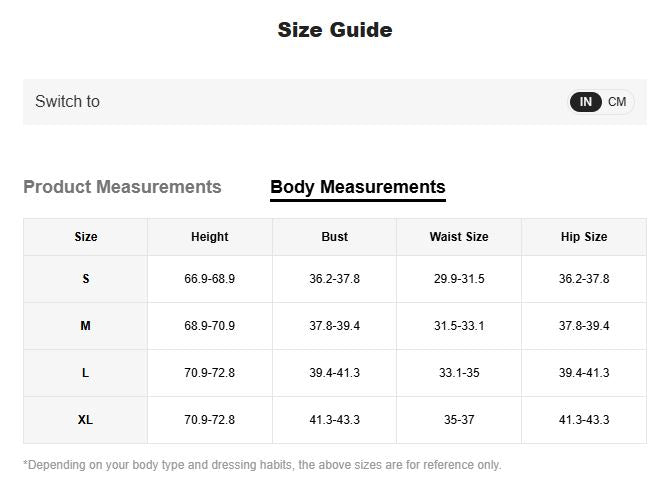Select the Body Measurements tab

[357, 187]
